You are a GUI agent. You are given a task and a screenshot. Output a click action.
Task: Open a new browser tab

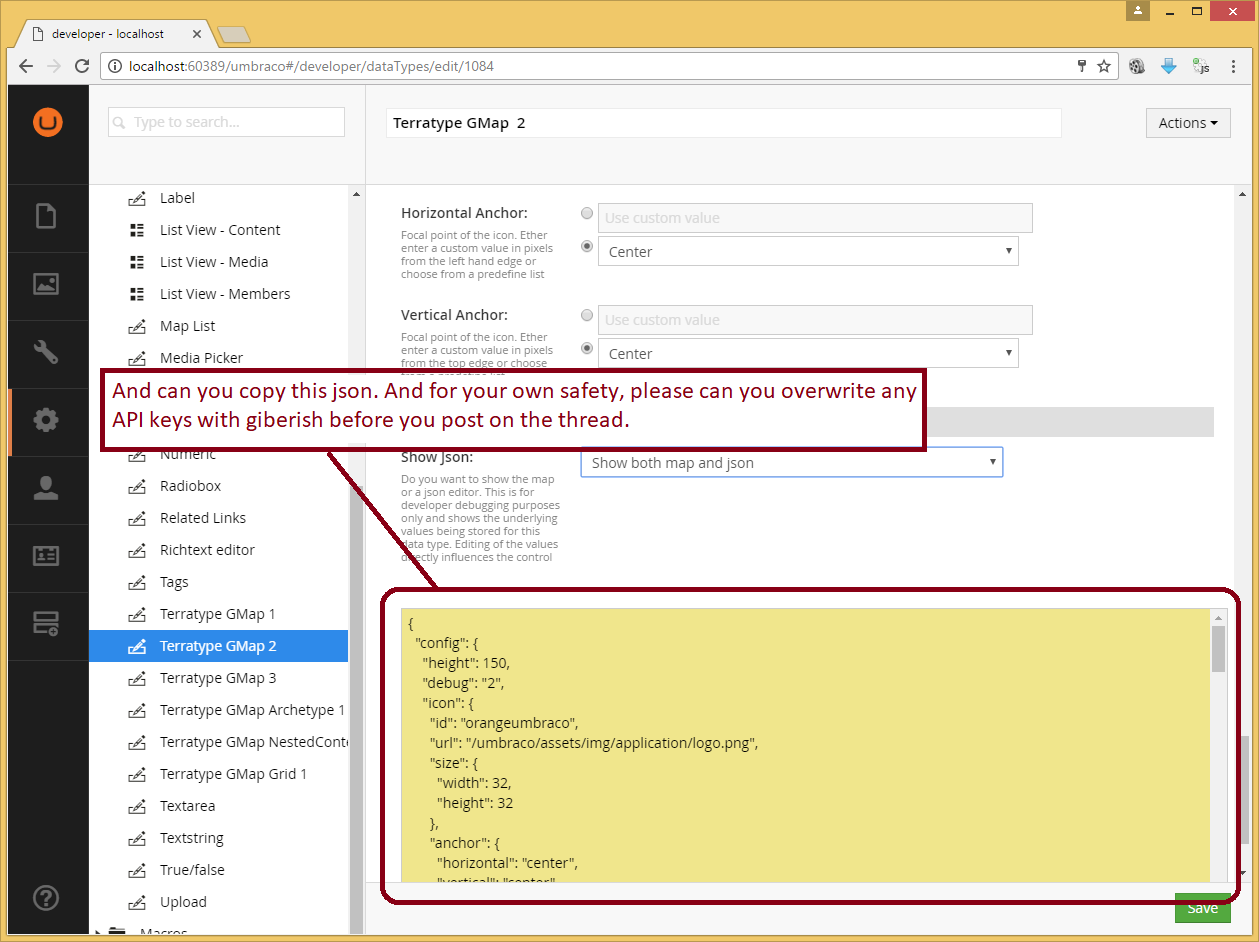[x=233, y=35]
